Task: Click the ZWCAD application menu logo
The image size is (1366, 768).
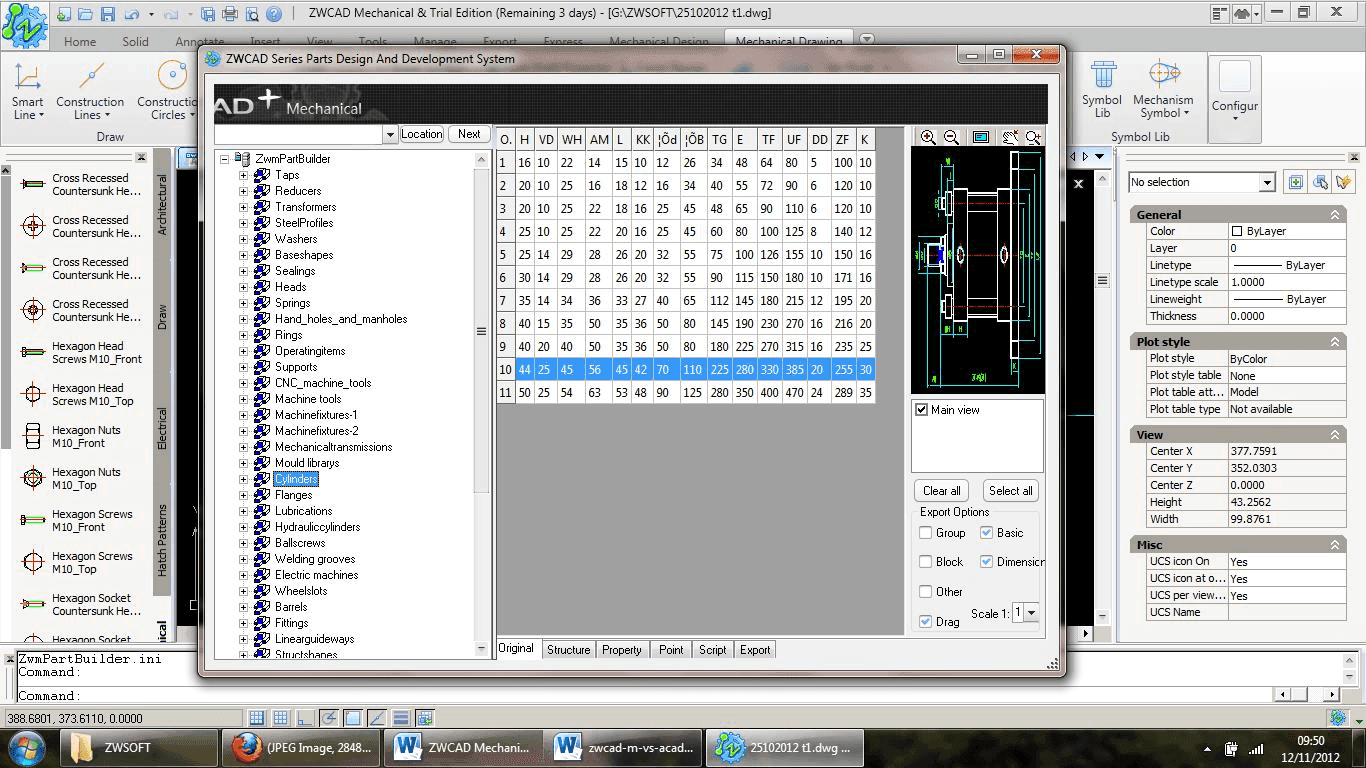Action: tap(24, 26)
